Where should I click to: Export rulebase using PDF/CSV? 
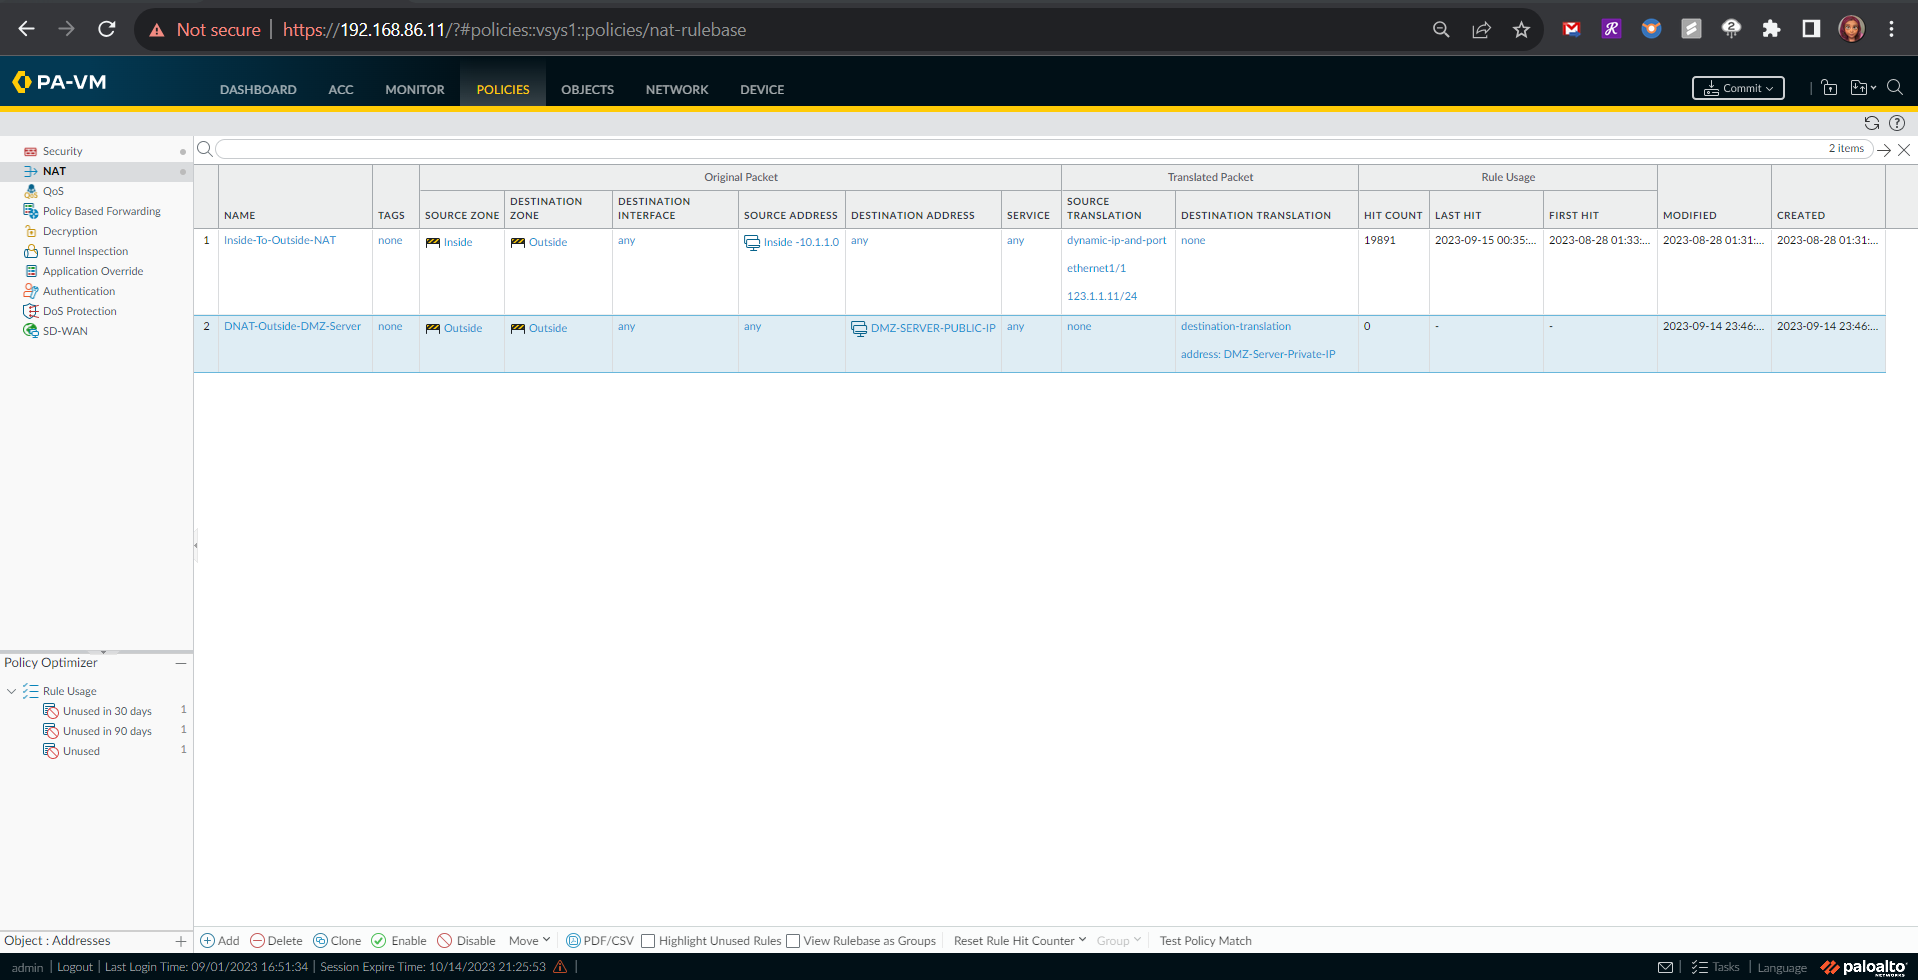pyautogui.click(x=600, y=941)
